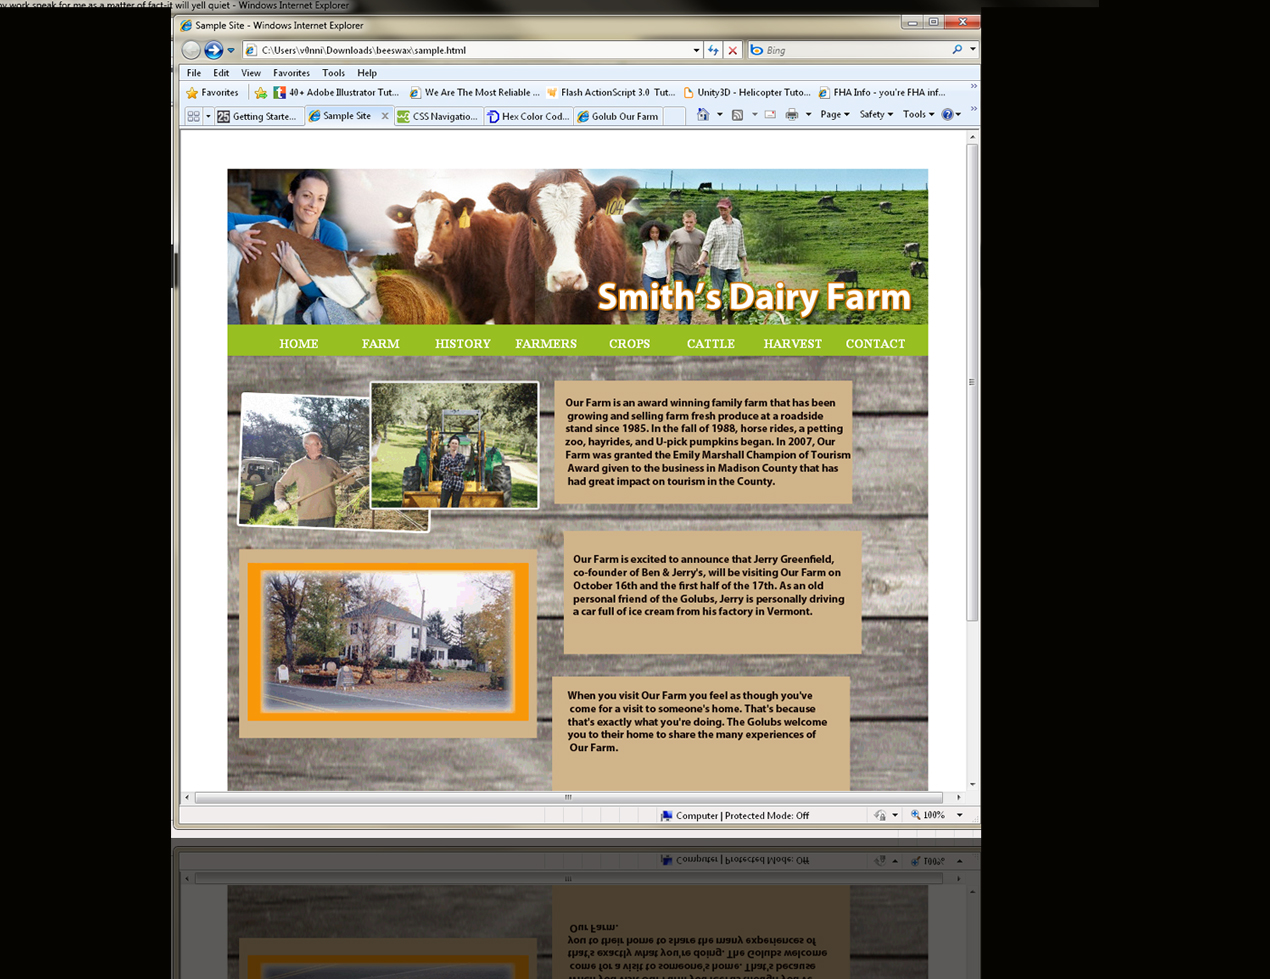Screen dimensions: 1270x979
Task: Click the browser Back button
Action: 191,50
